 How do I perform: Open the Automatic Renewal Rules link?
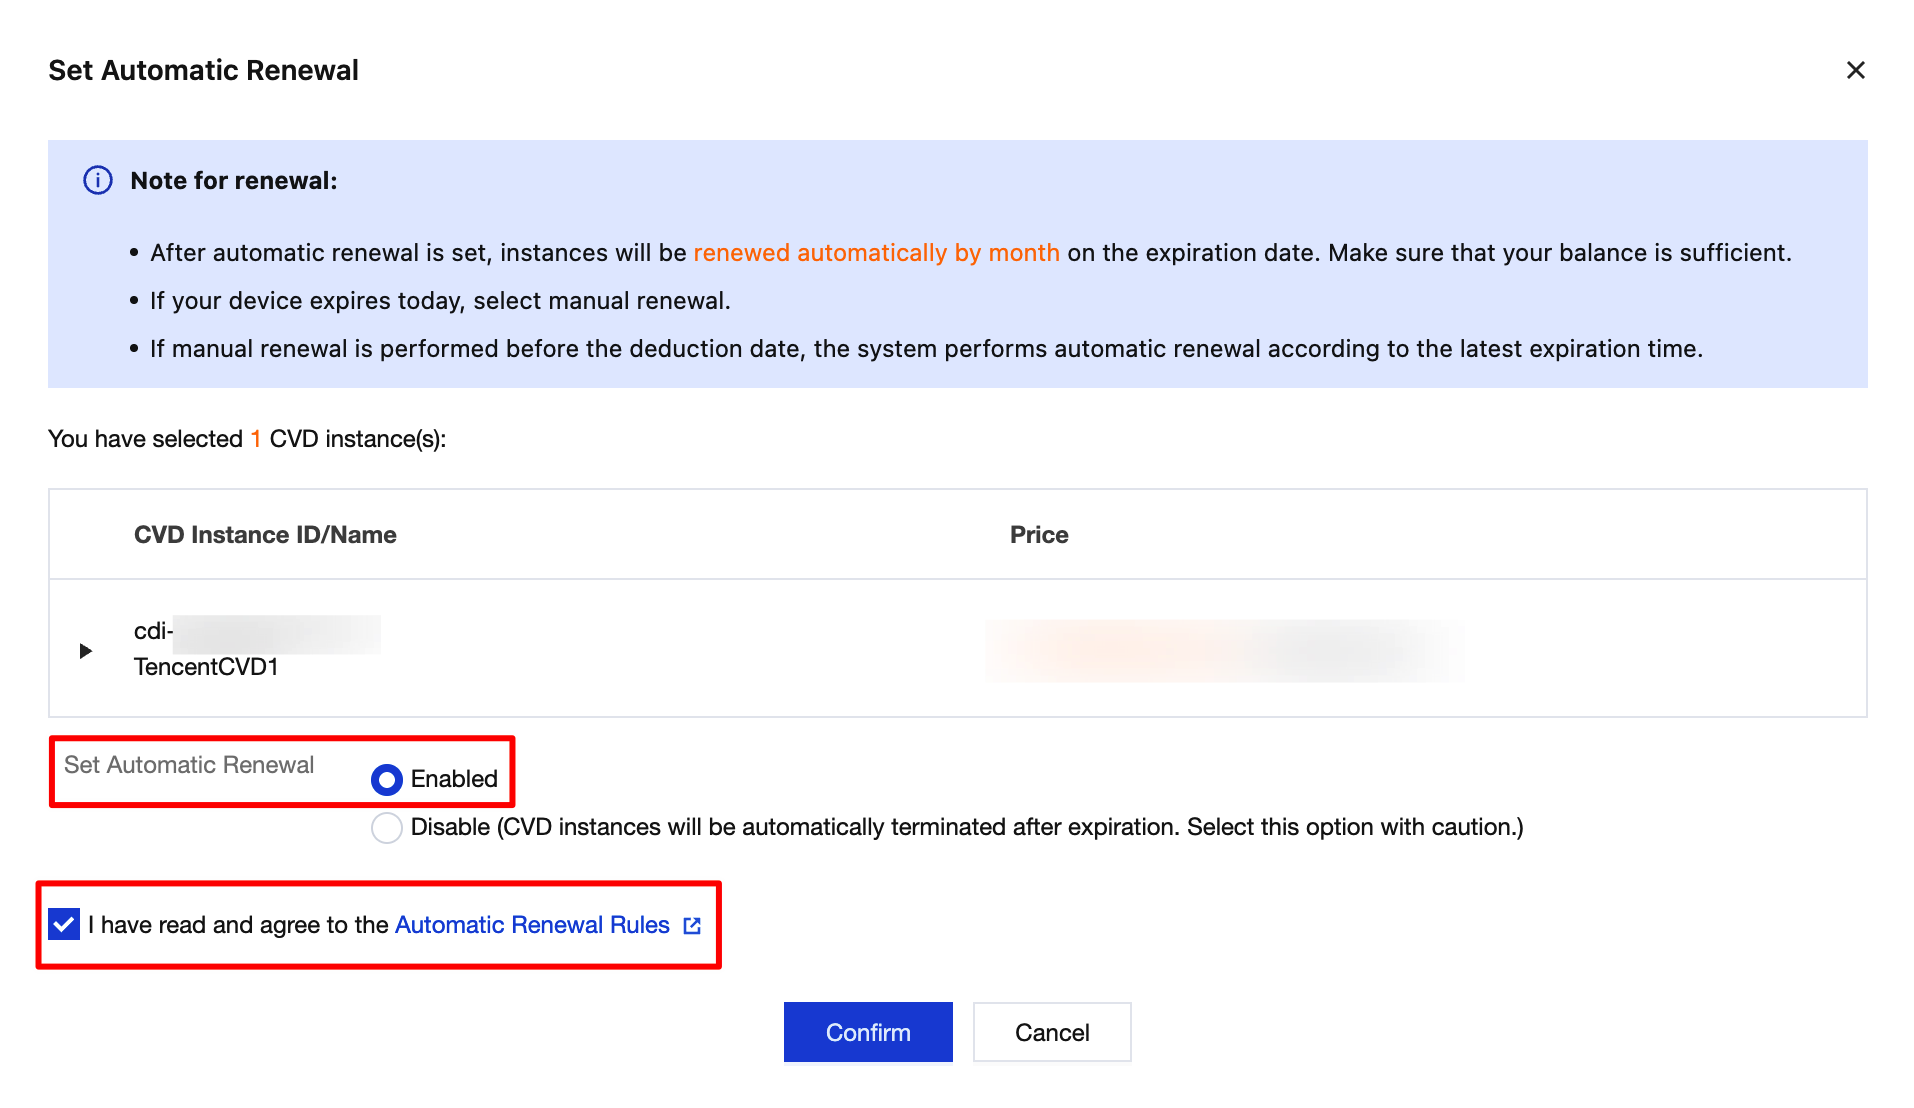pos(532,925)
